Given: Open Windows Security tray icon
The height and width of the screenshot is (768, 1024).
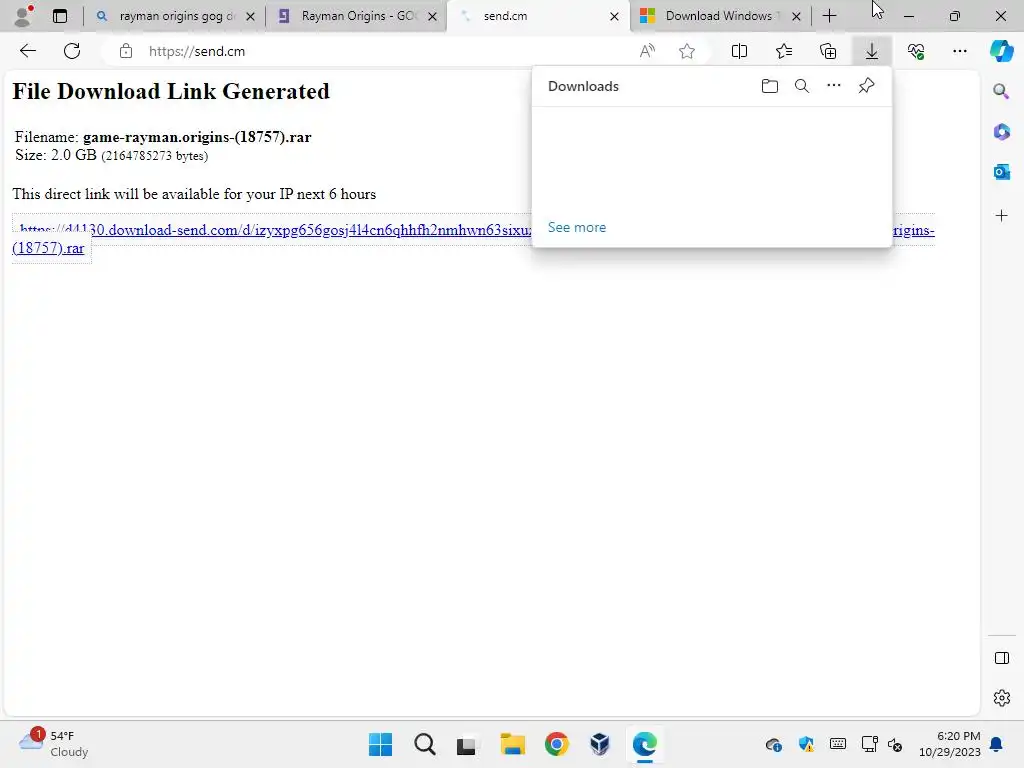Looking at the screenshot, I should coord(806,744).
